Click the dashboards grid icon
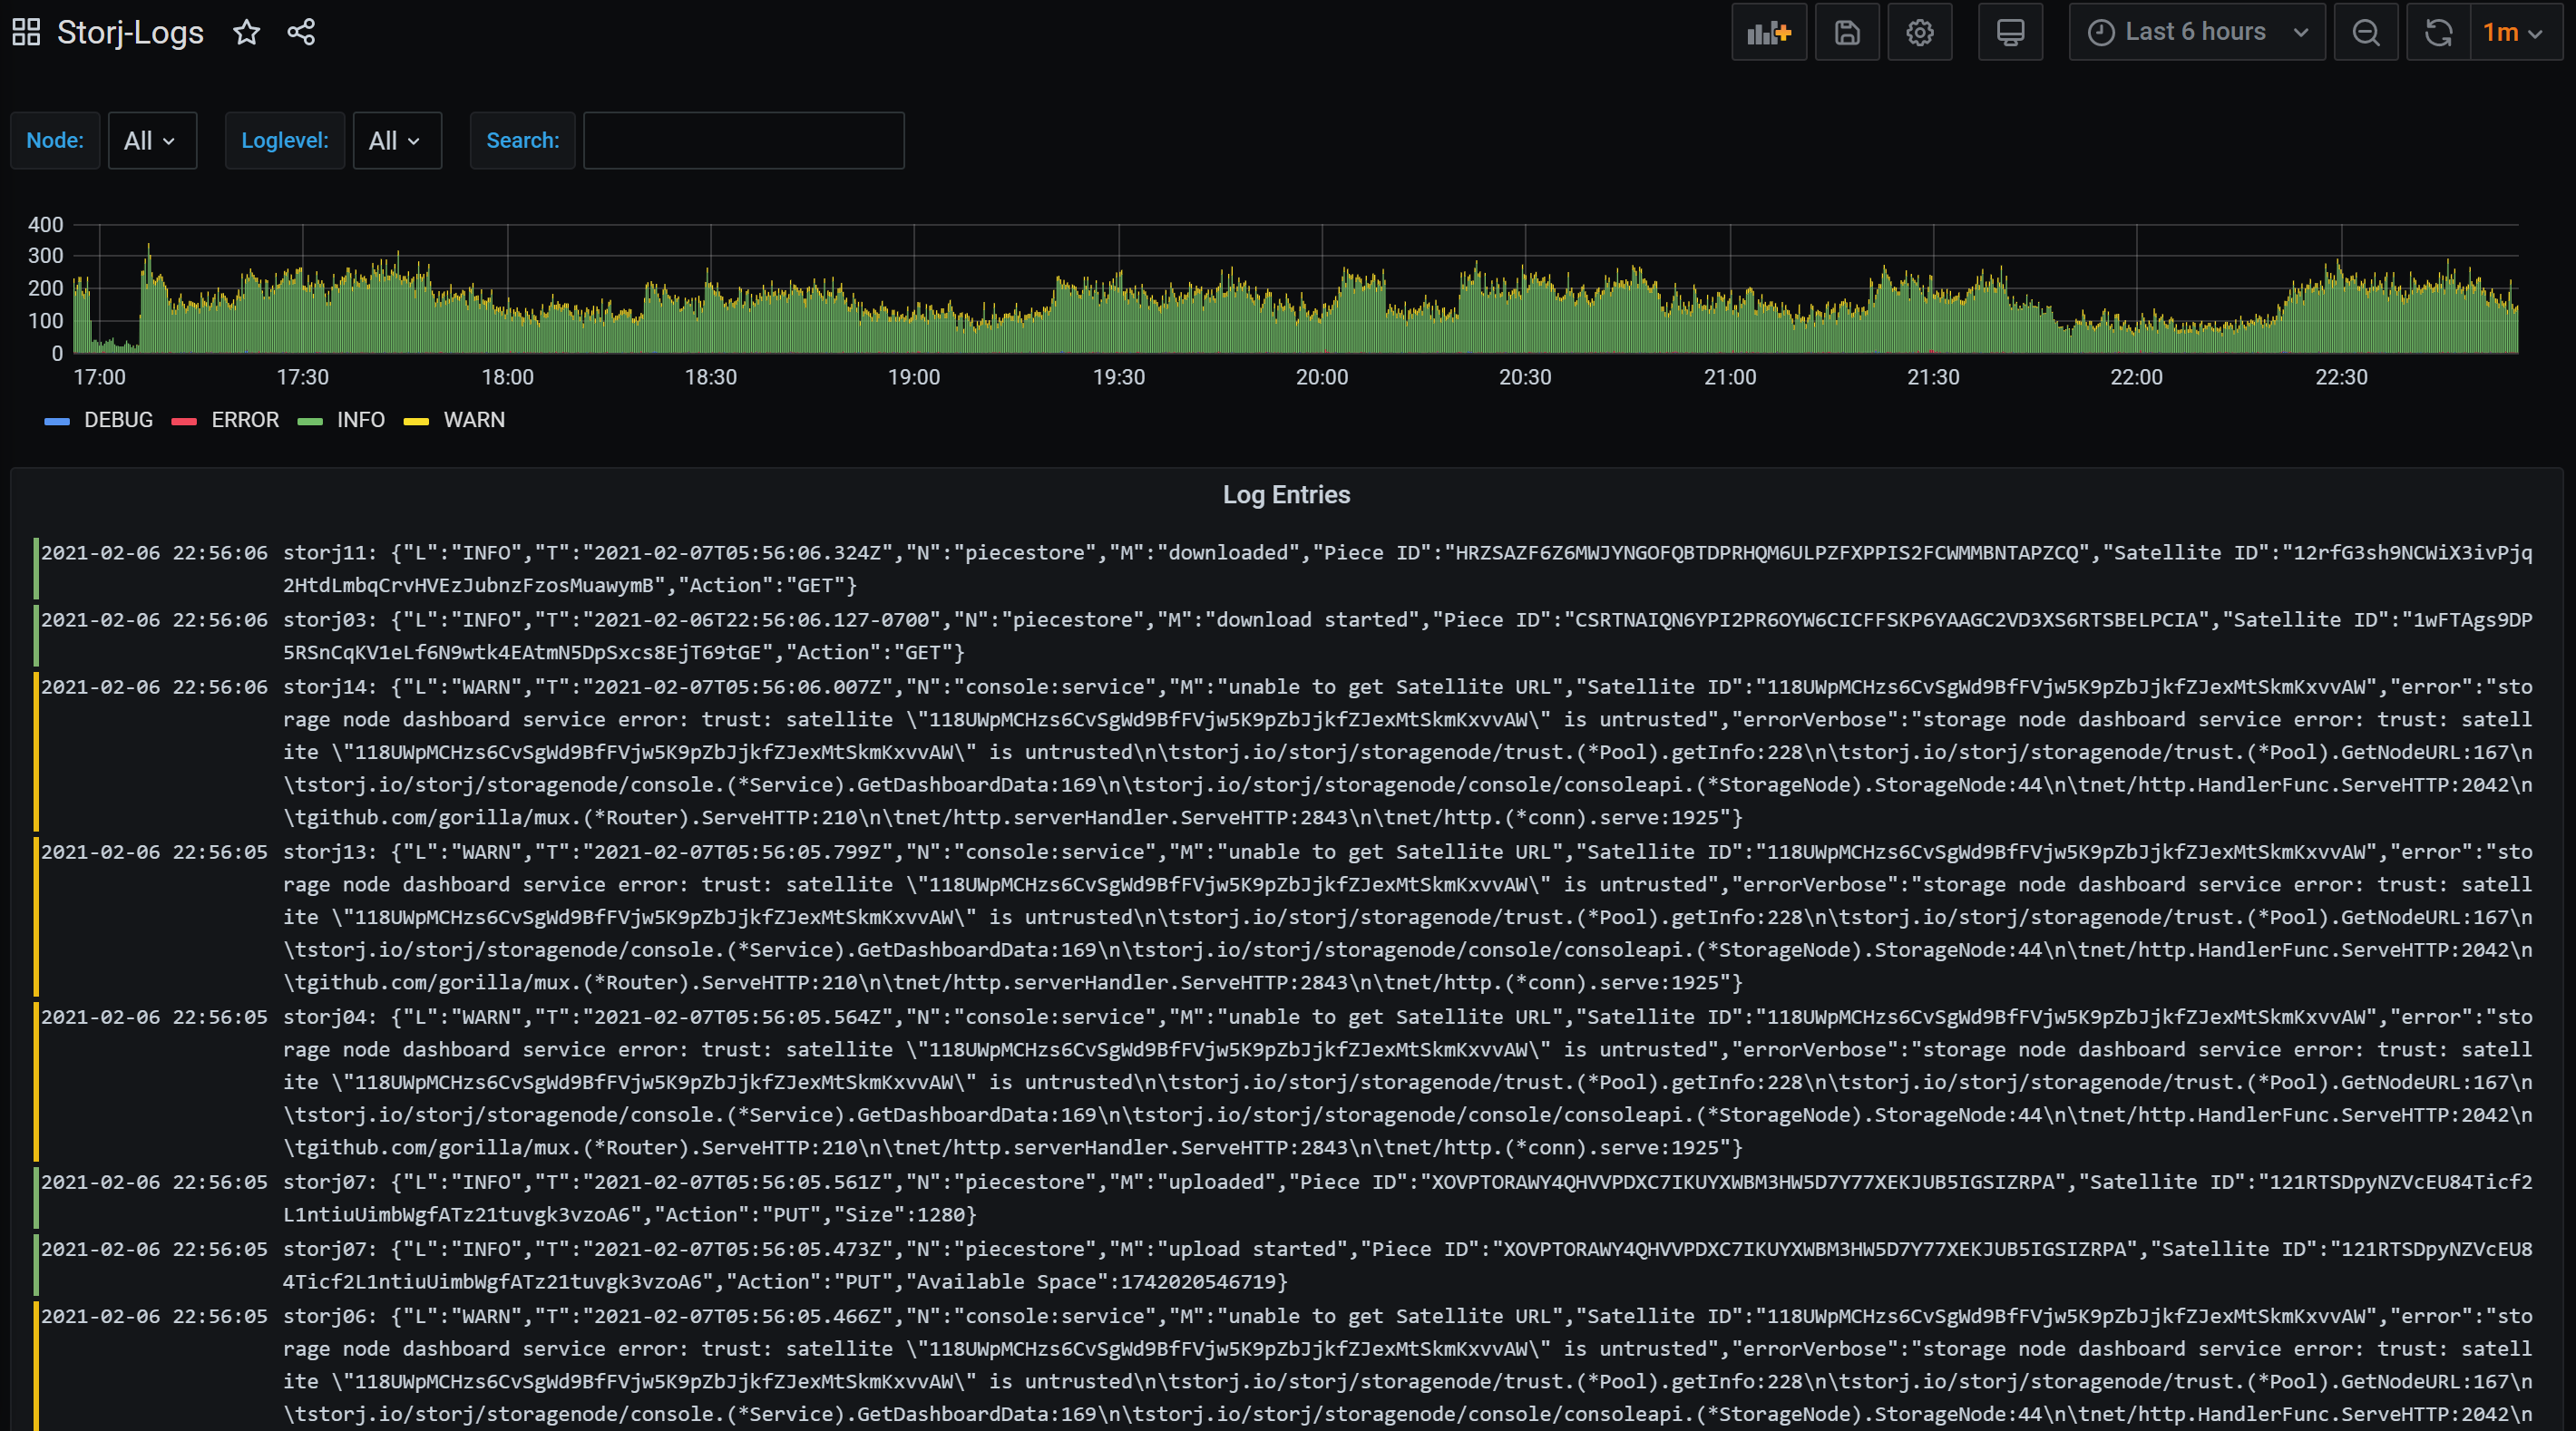Screen dimensions: 2576x1431 [26, 32]
